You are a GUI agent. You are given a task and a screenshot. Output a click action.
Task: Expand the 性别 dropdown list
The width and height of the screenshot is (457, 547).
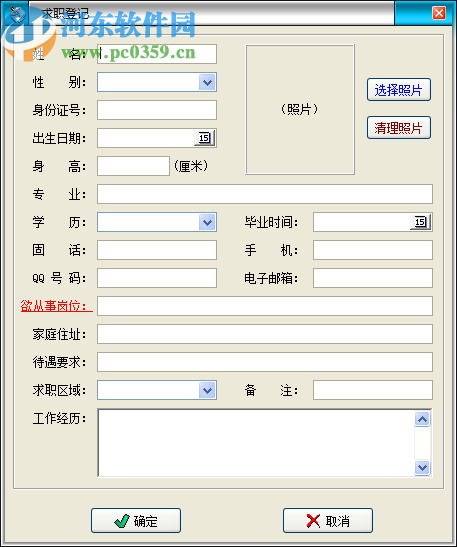[x=207, y=82]
